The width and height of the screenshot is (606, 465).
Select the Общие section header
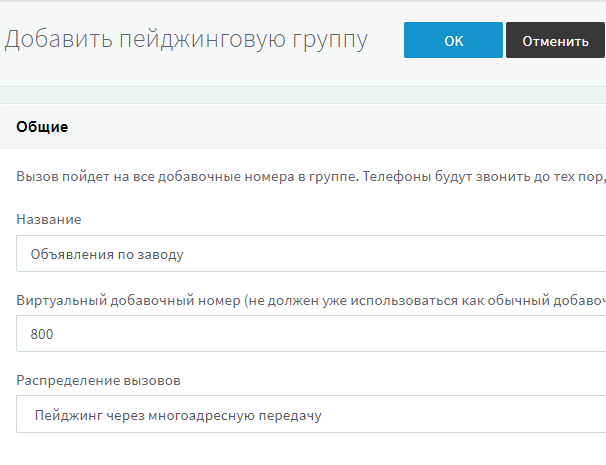(x=42, y=127)
